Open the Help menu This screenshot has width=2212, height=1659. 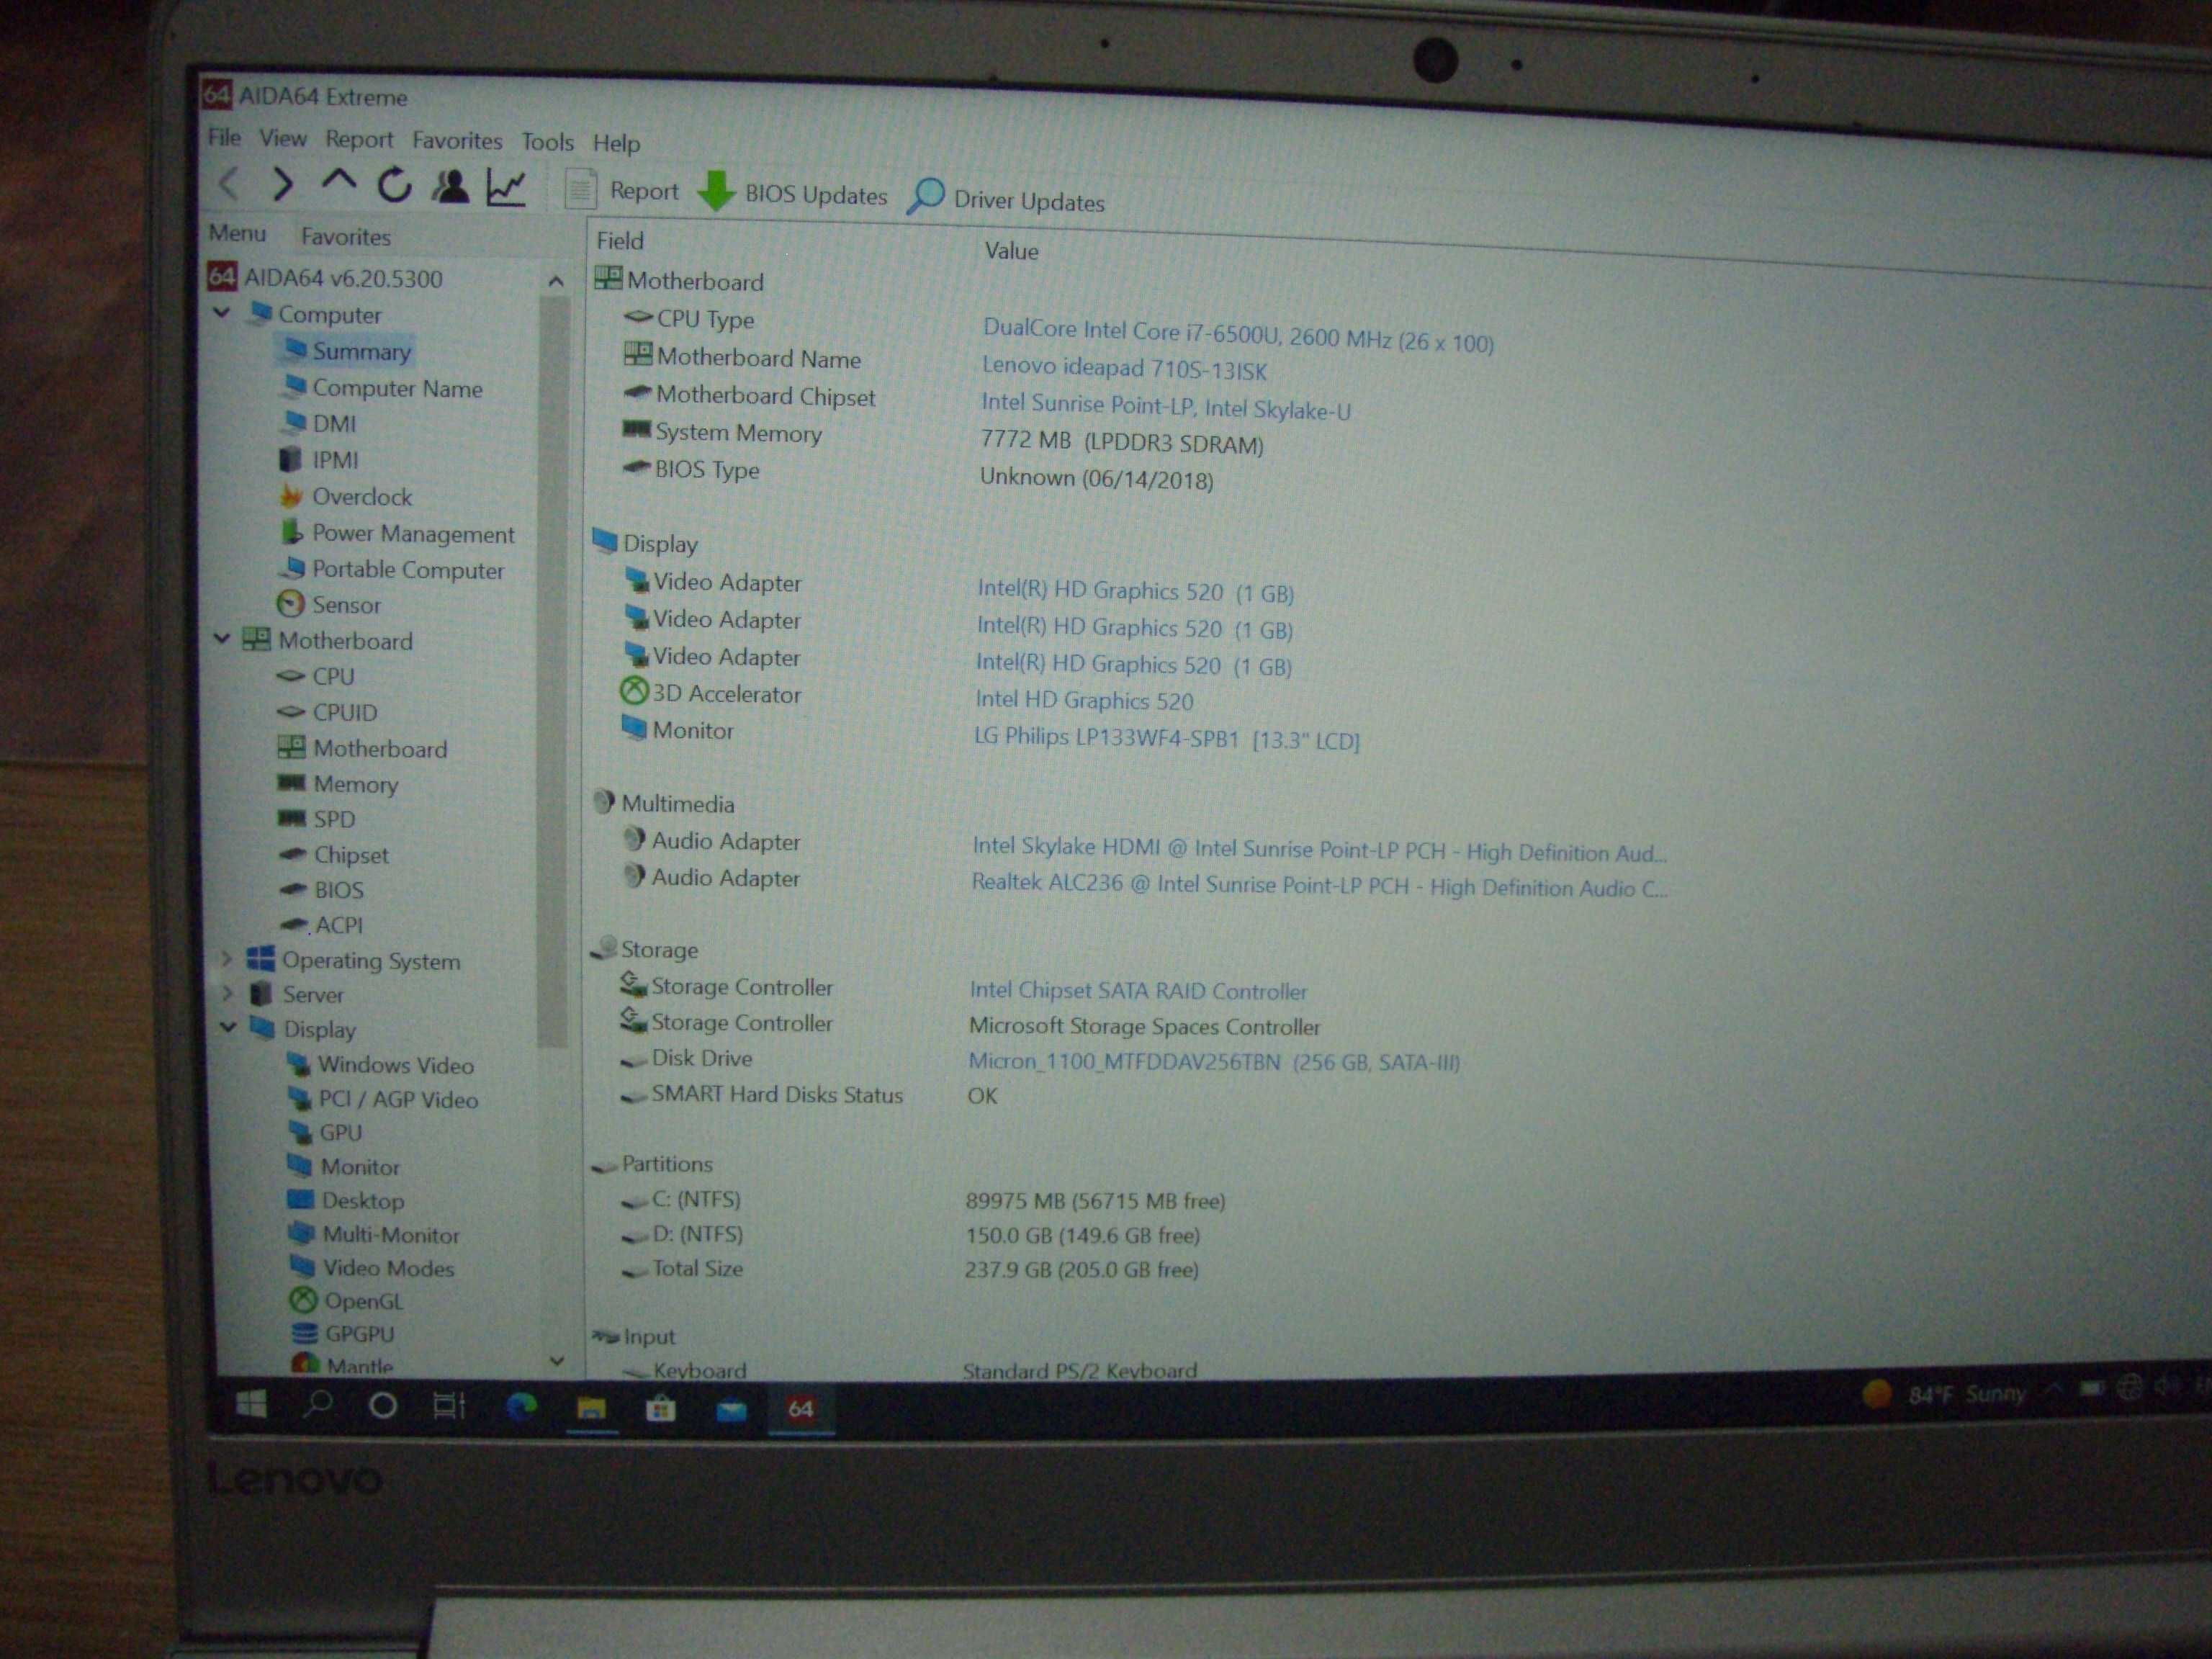[616, 143]
